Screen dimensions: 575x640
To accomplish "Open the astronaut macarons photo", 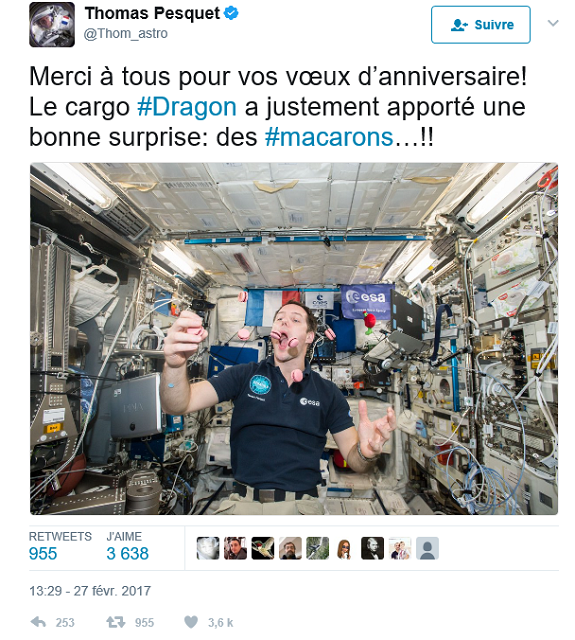I will point(294,338).
